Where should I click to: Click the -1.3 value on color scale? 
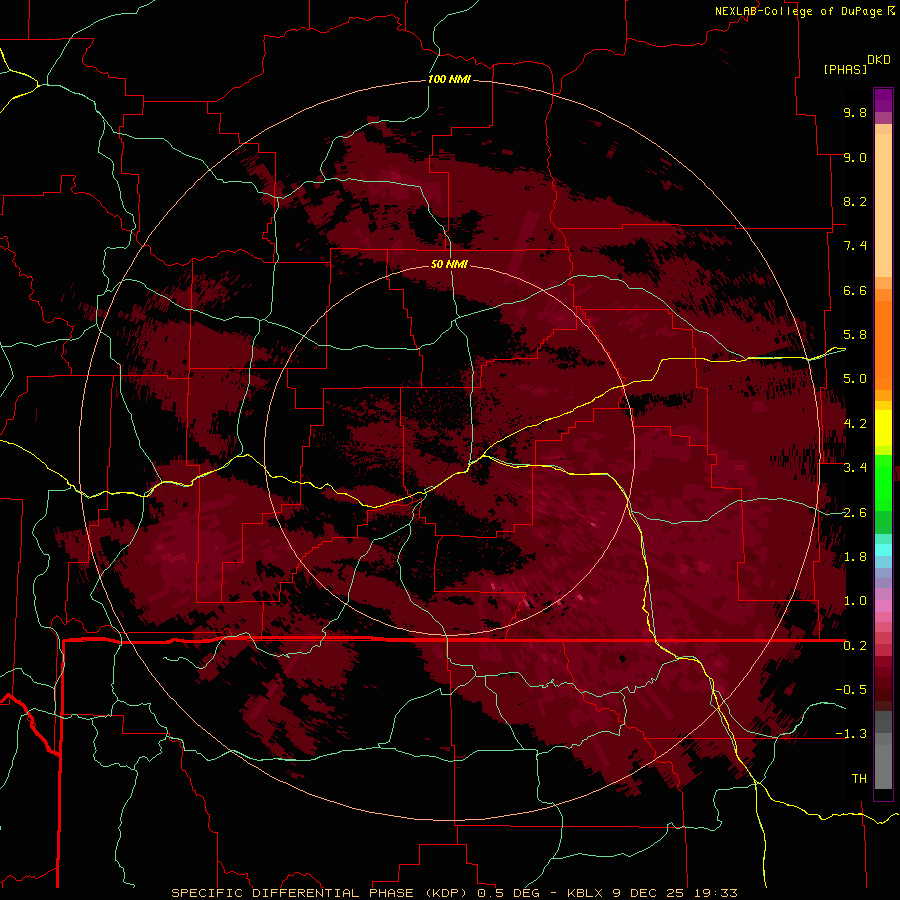click(851, 734)
